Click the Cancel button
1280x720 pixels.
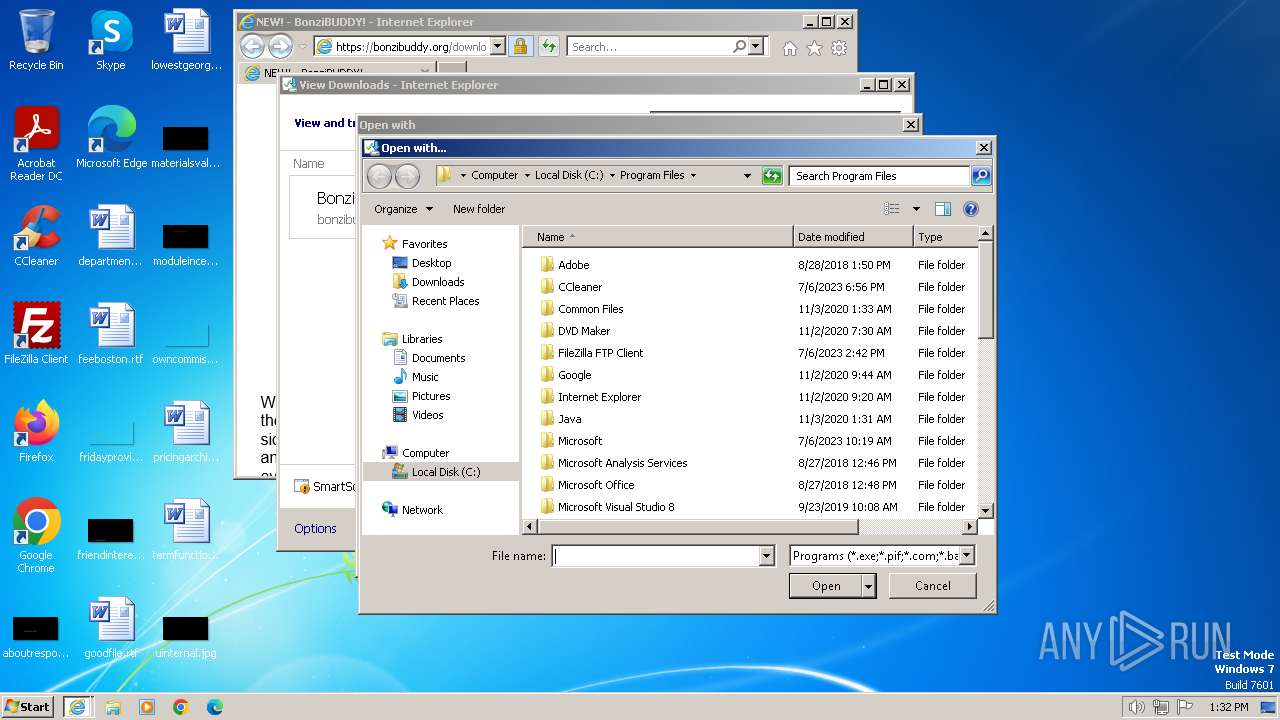coord(933,586)
